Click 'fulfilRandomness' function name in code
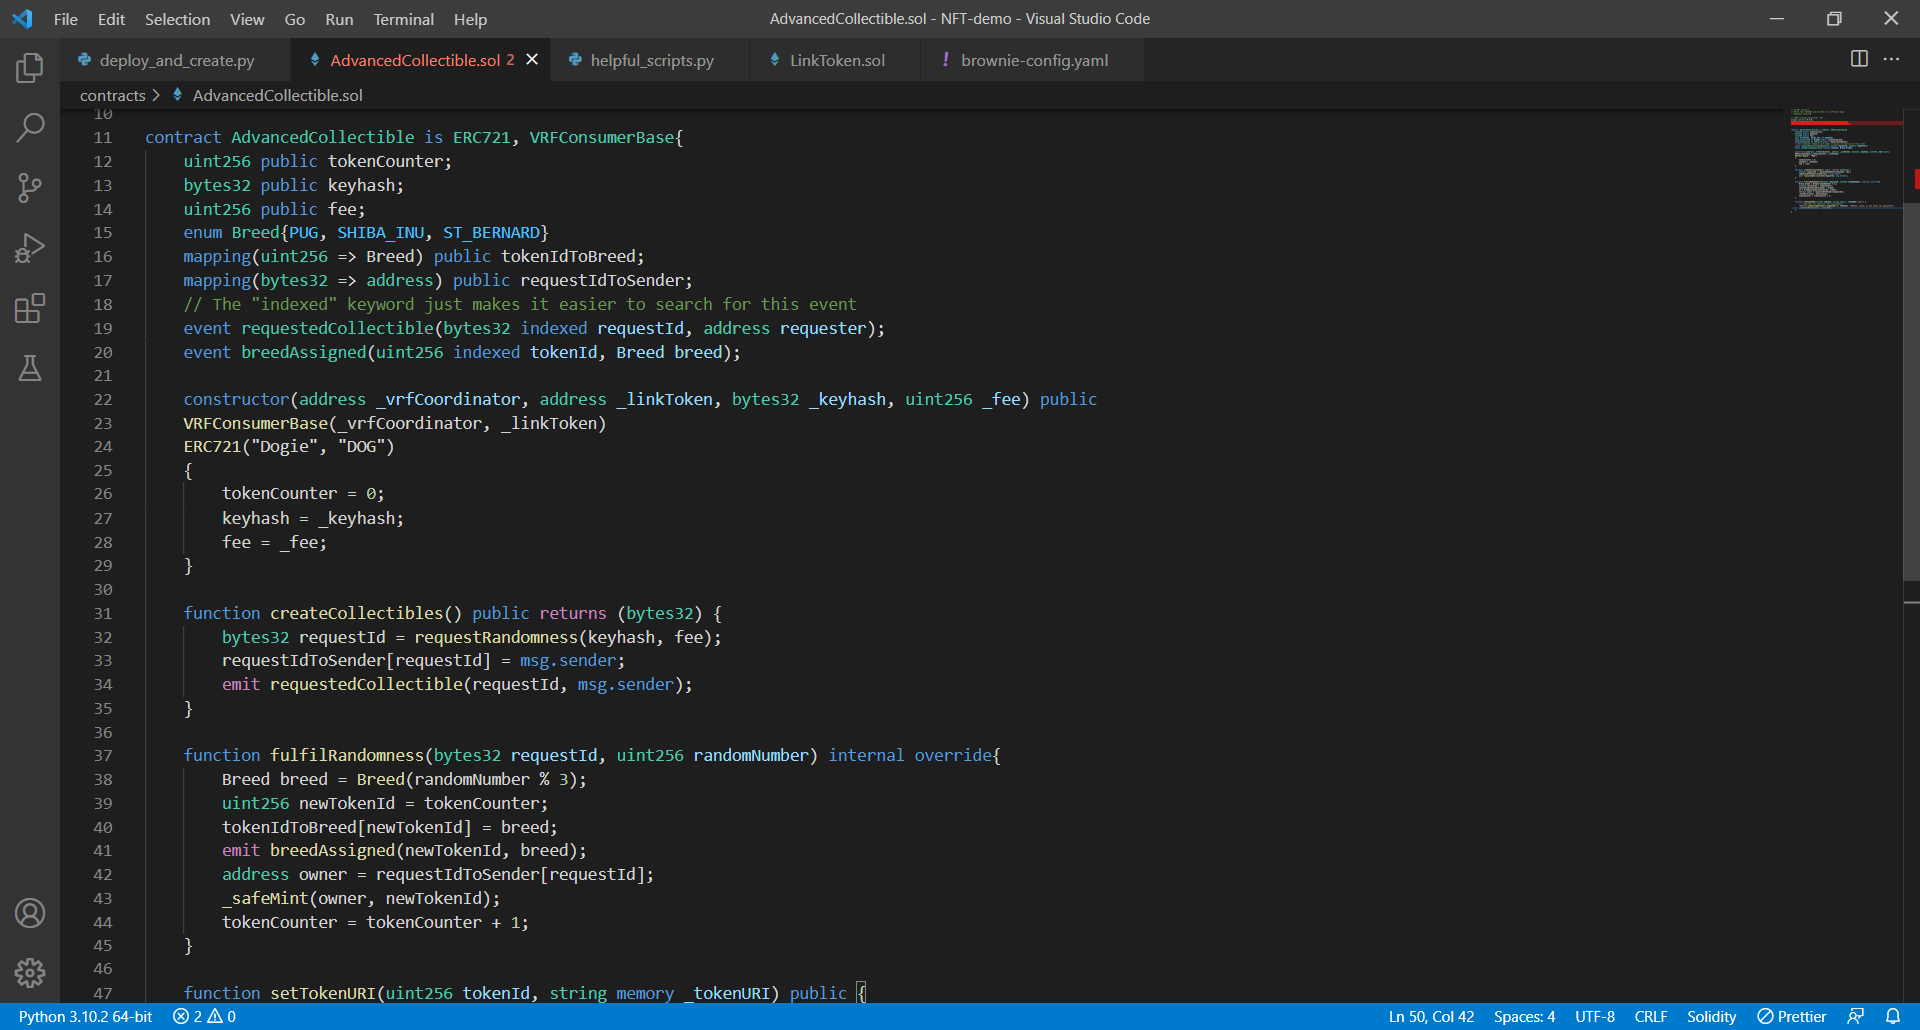This screenshot has width=1920, height=1030. pyautogui.click(x=347, y=755)
